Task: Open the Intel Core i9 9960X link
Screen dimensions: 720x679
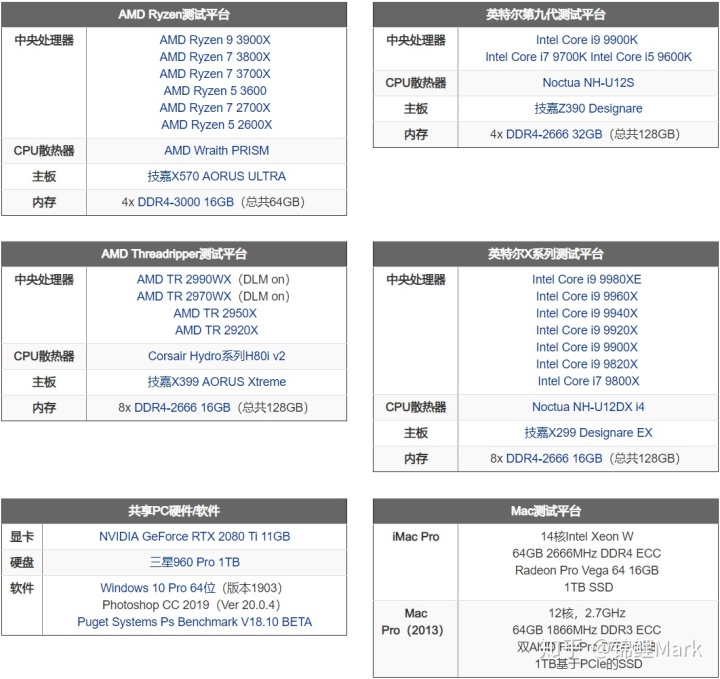Action: pos(587,297)
